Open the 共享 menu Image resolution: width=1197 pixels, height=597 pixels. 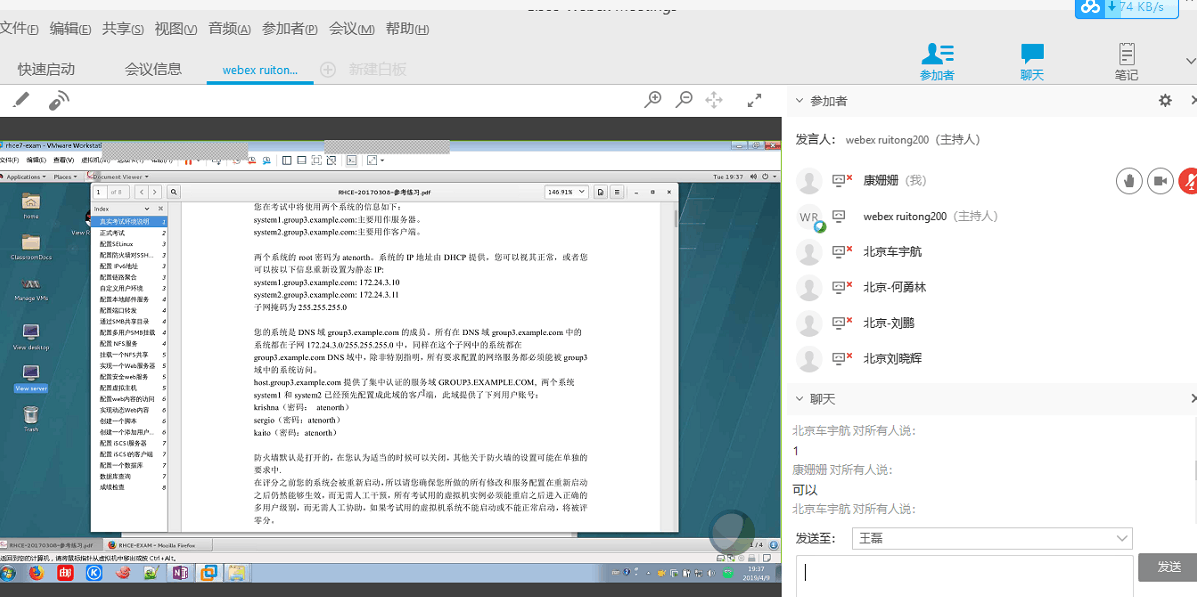(x=122, y=29)
